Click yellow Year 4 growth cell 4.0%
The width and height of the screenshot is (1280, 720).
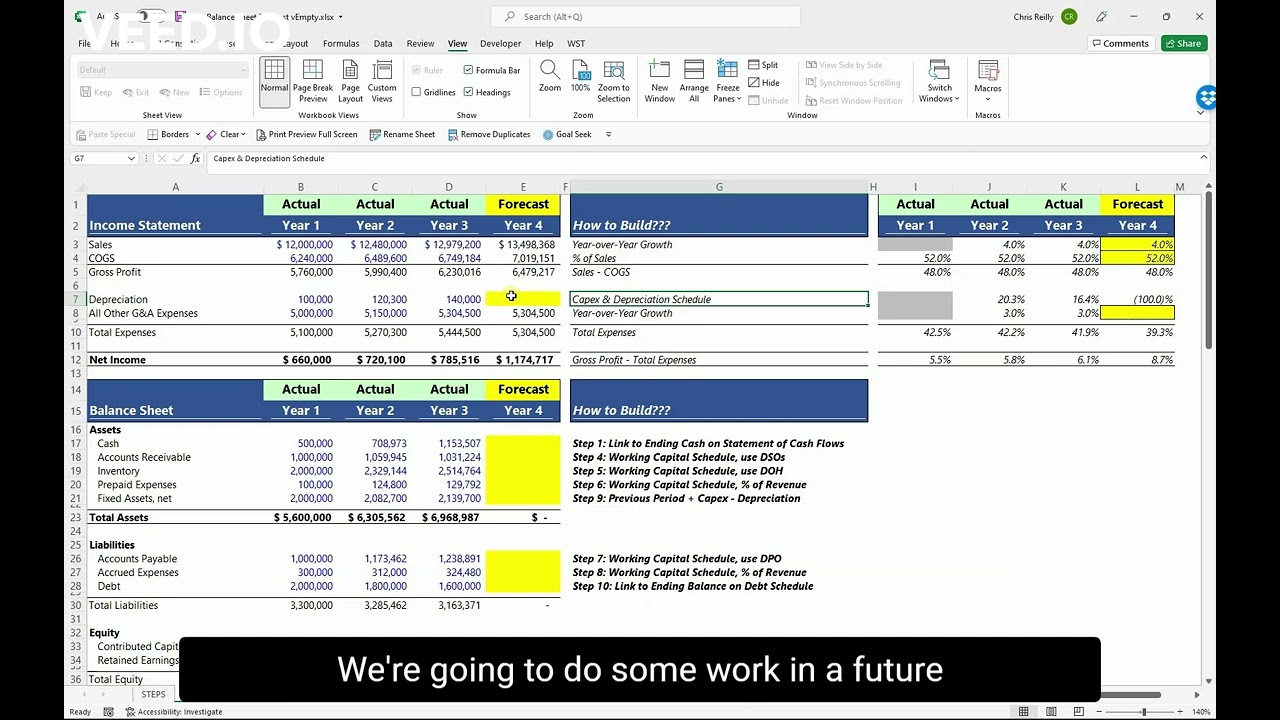(x=1138, y=245)
